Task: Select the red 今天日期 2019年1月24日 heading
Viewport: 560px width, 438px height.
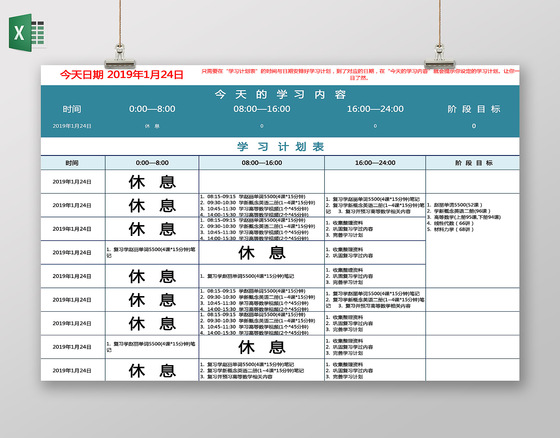Action: 121,75
